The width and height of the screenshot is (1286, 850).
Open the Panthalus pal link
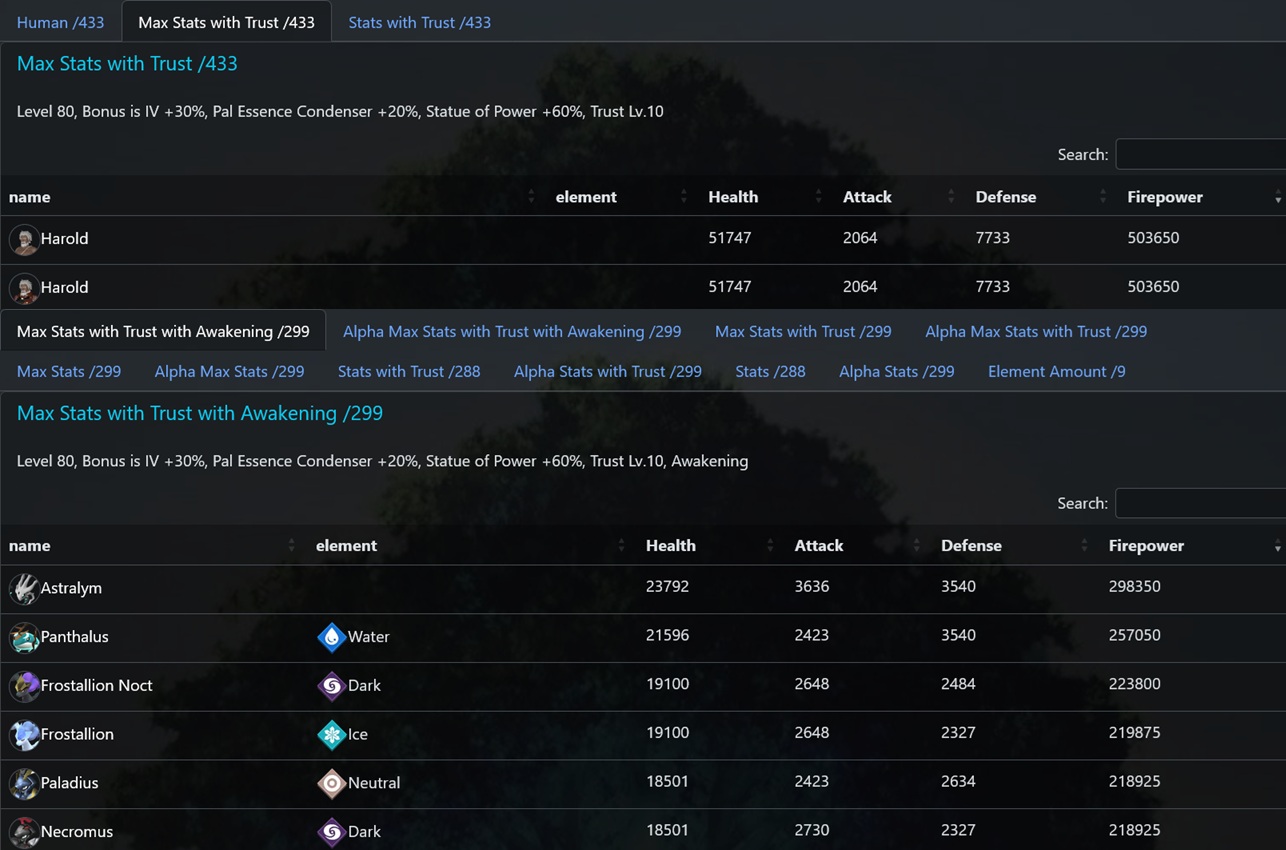74,637
